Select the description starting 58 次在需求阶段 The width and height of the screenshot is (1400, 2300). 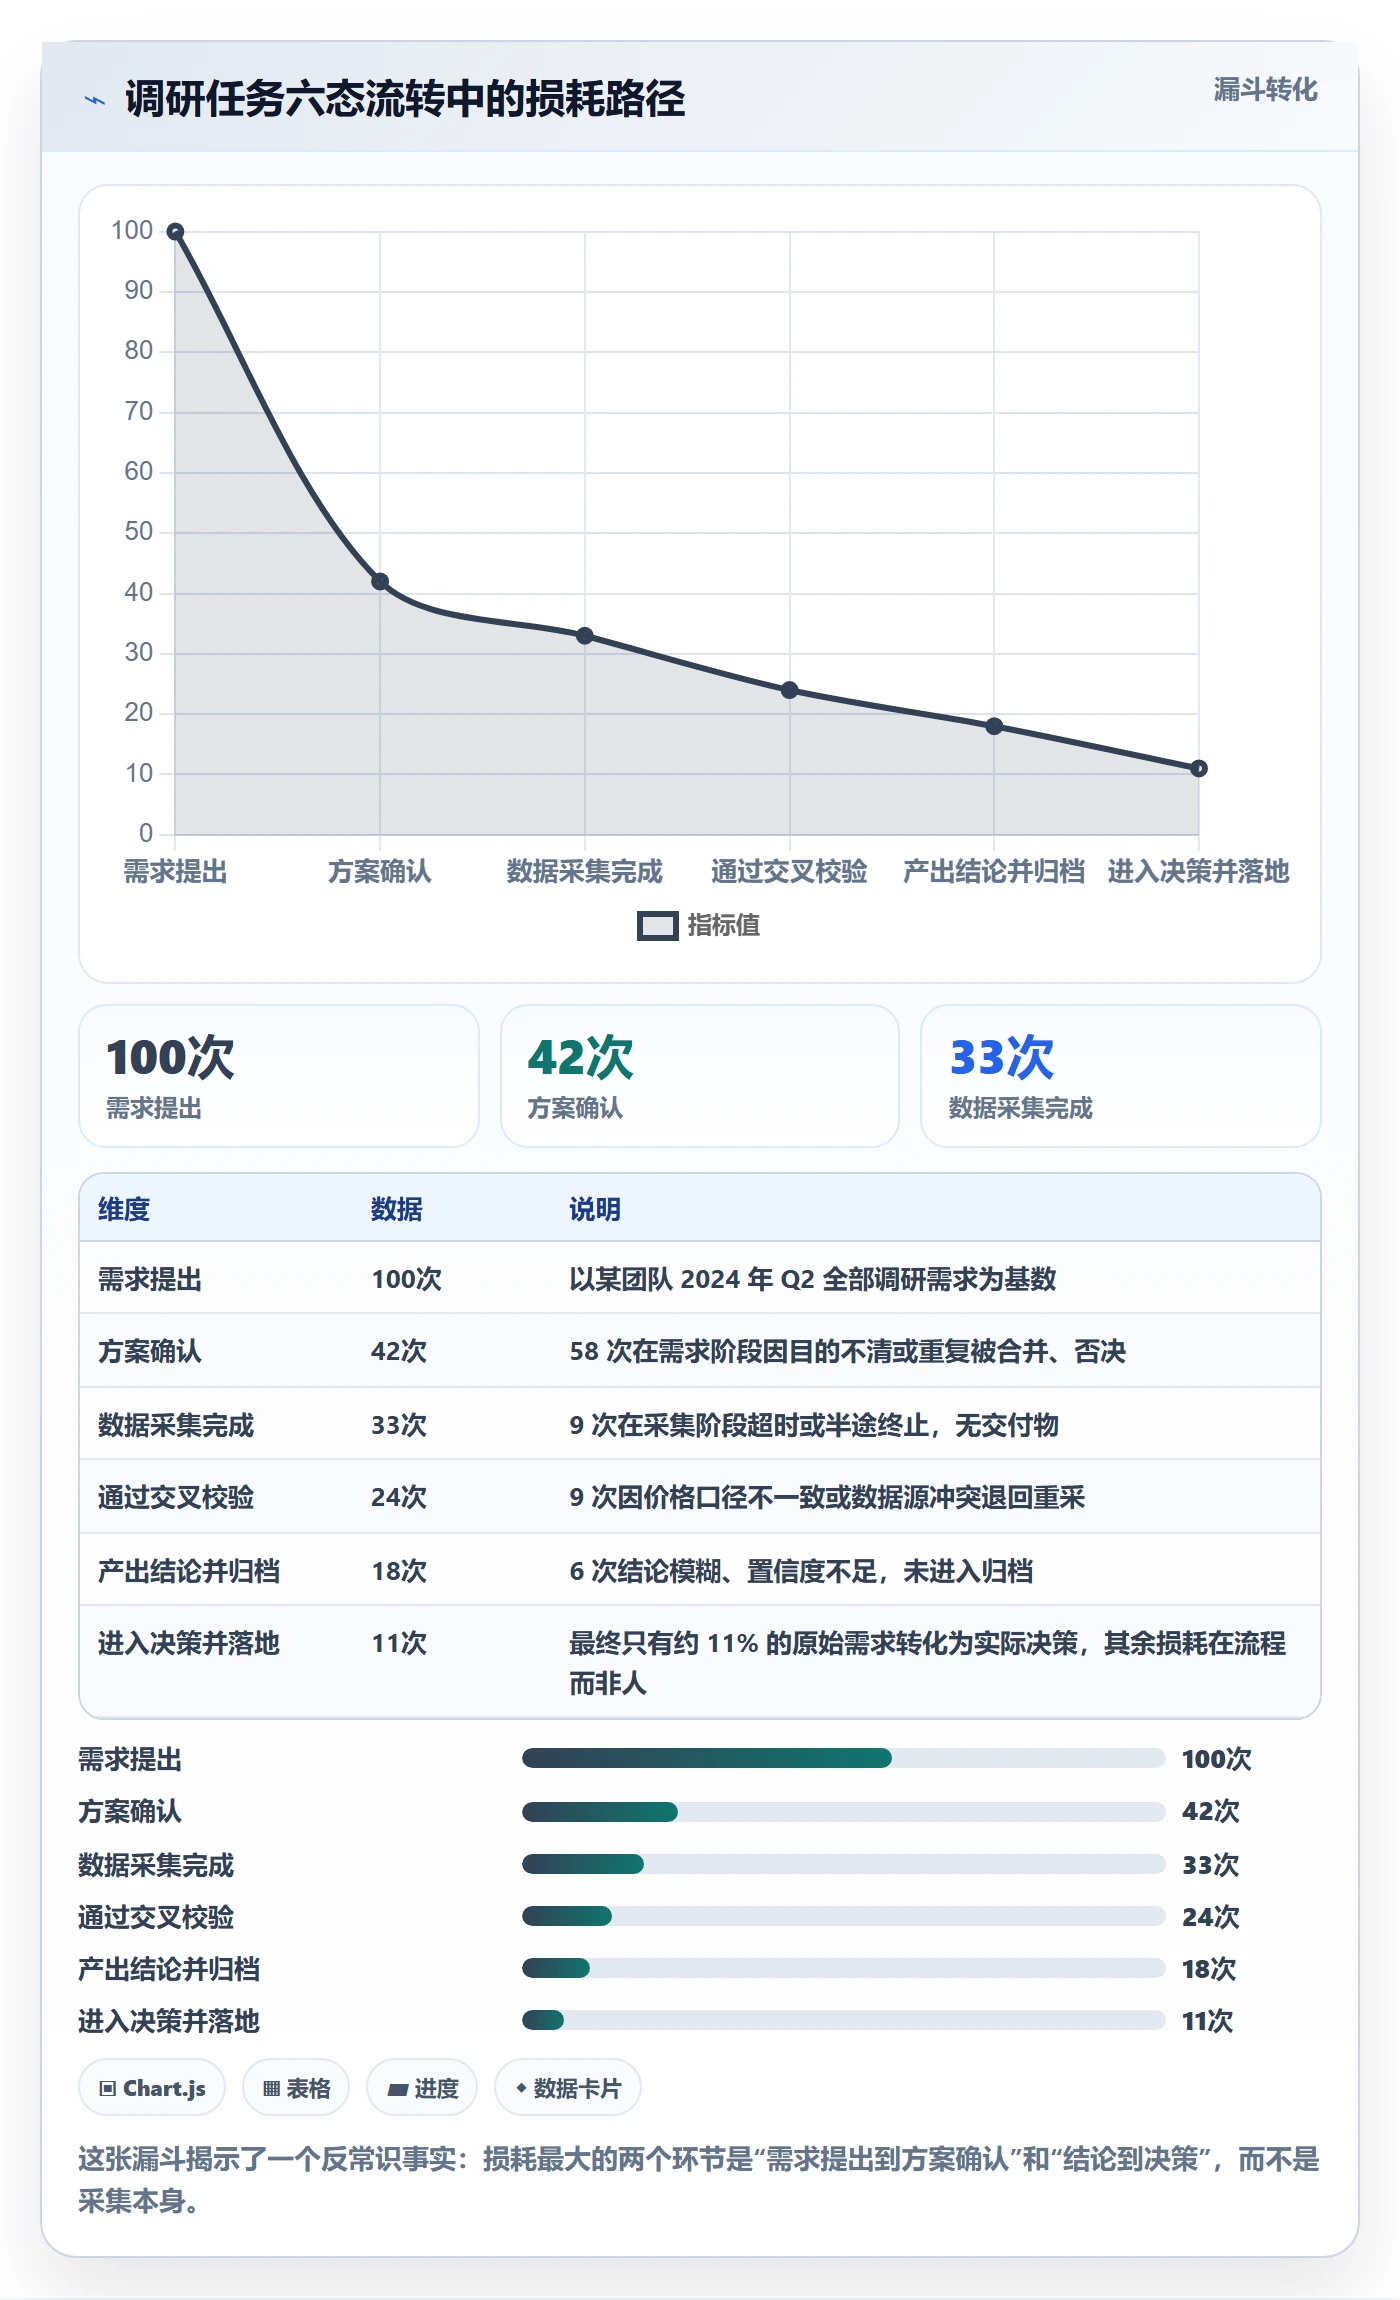(x=848, y=1351)
